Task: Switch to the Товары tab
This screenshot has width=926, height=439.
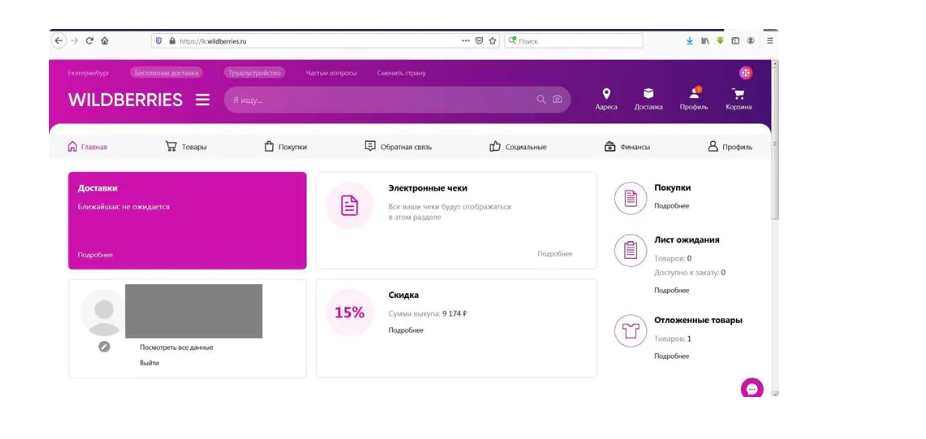Action: (186, 147)
